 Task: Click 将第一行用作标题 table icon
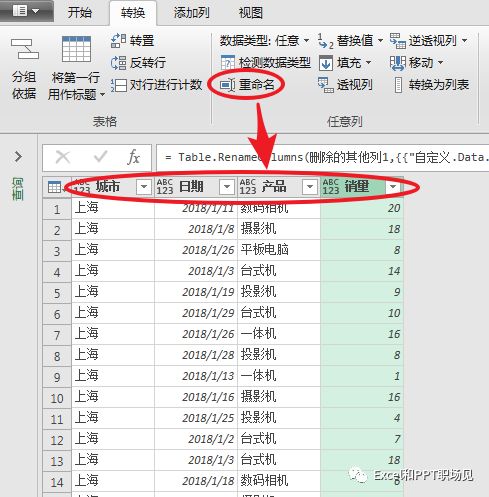(x=76, y=49)
